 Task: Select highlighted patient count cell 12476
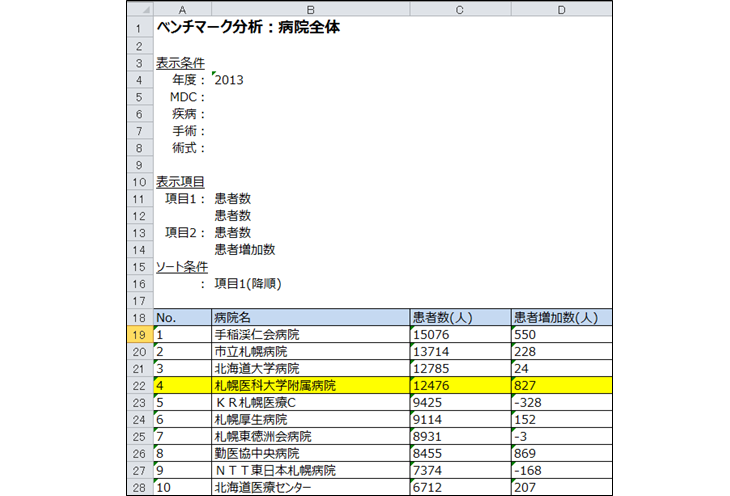460,386
